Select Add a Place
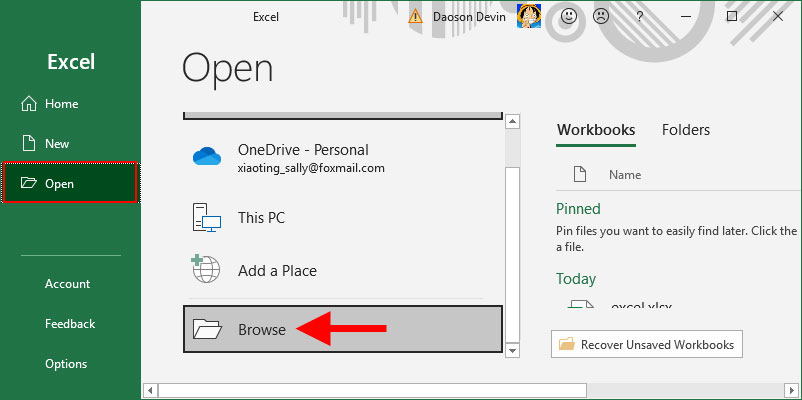802x400 pixels. click(x=343, y=270)
